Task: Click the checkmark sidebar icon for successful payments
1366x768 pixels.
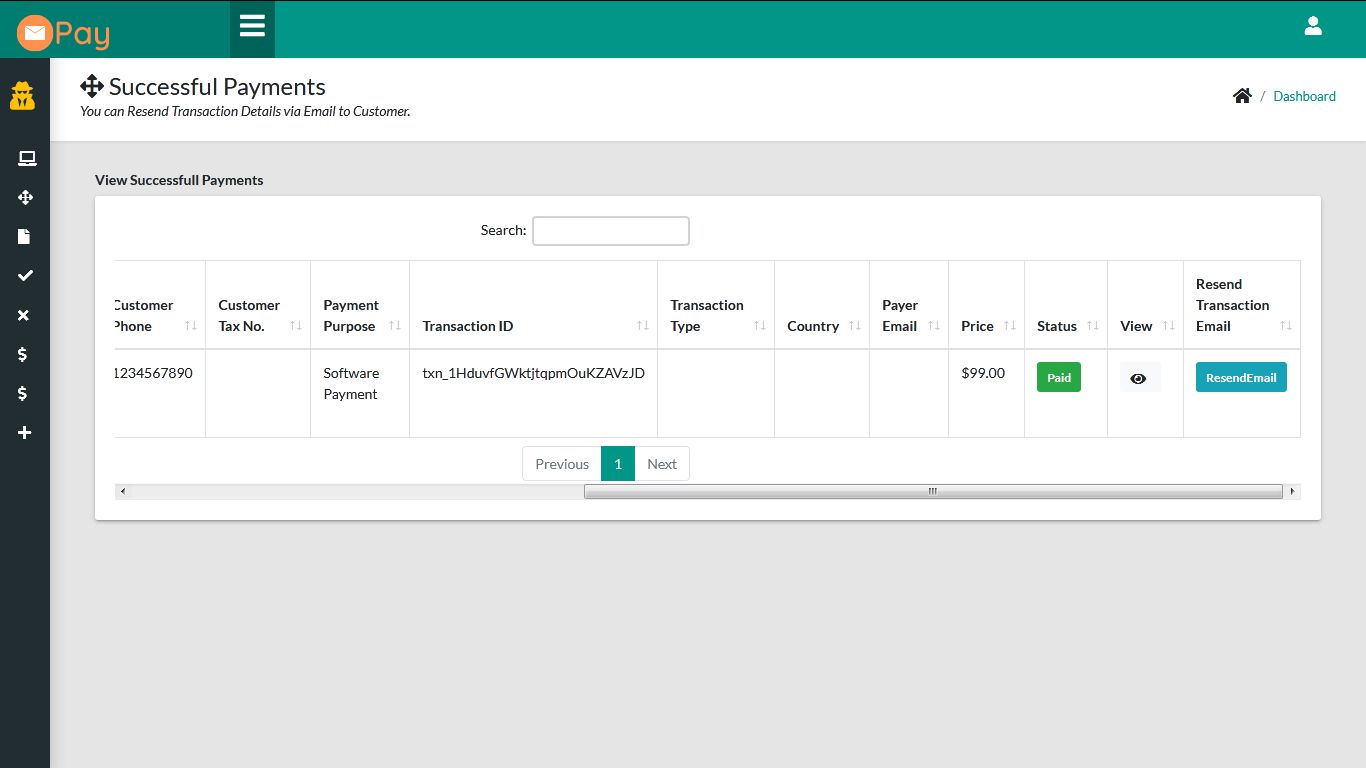Action: click(26, 275)
